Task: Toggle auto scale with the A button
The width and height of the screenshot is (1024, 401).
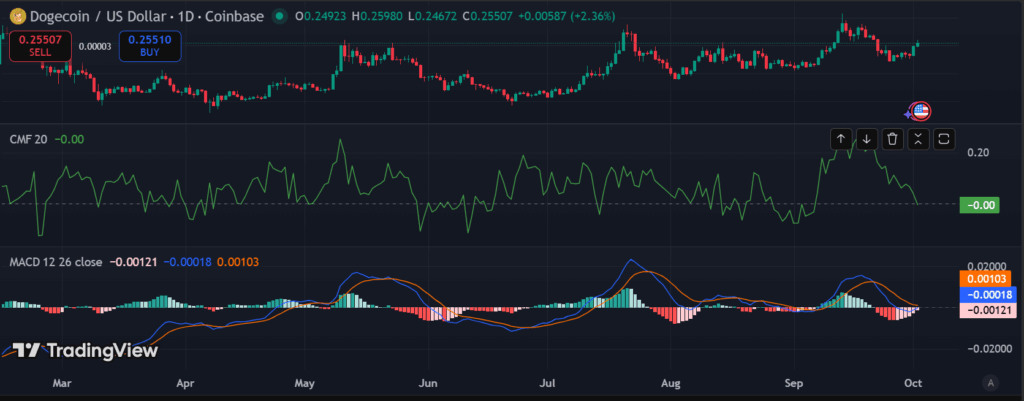Action: point(990,382)
